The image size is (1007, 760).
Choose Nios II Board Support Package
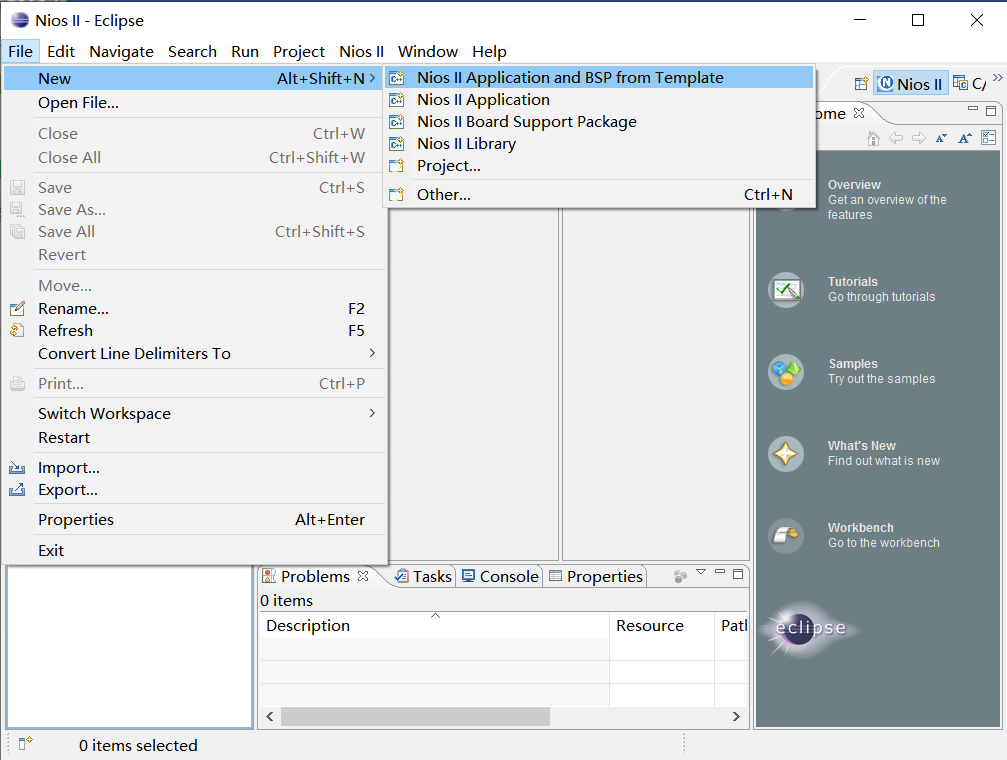tap(526, 121)
